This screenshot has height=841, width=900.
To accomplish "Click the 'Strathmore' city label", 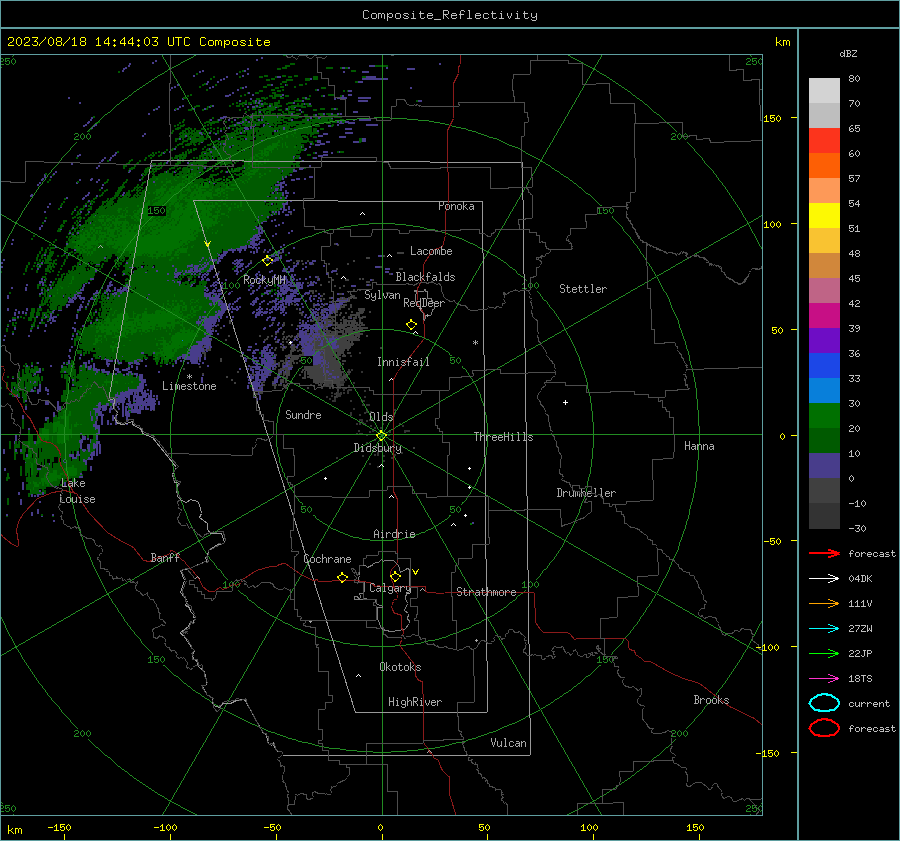I will pyautogui.click(x=486, y=592).
